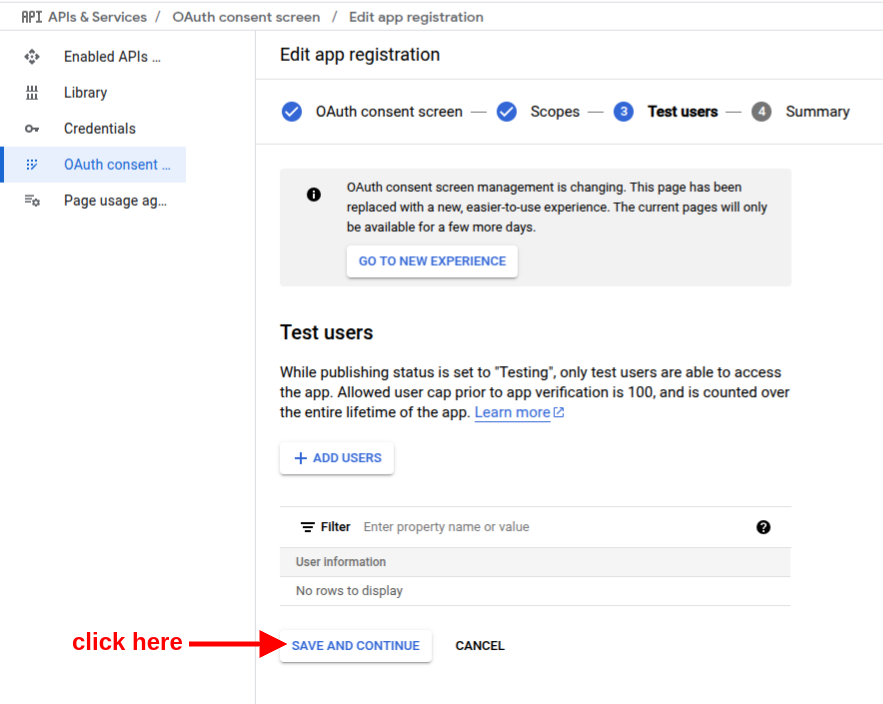Click the Page usage agreements icon
The height and width of the screenshot is (704, 883).
click(x=32, y=201)
